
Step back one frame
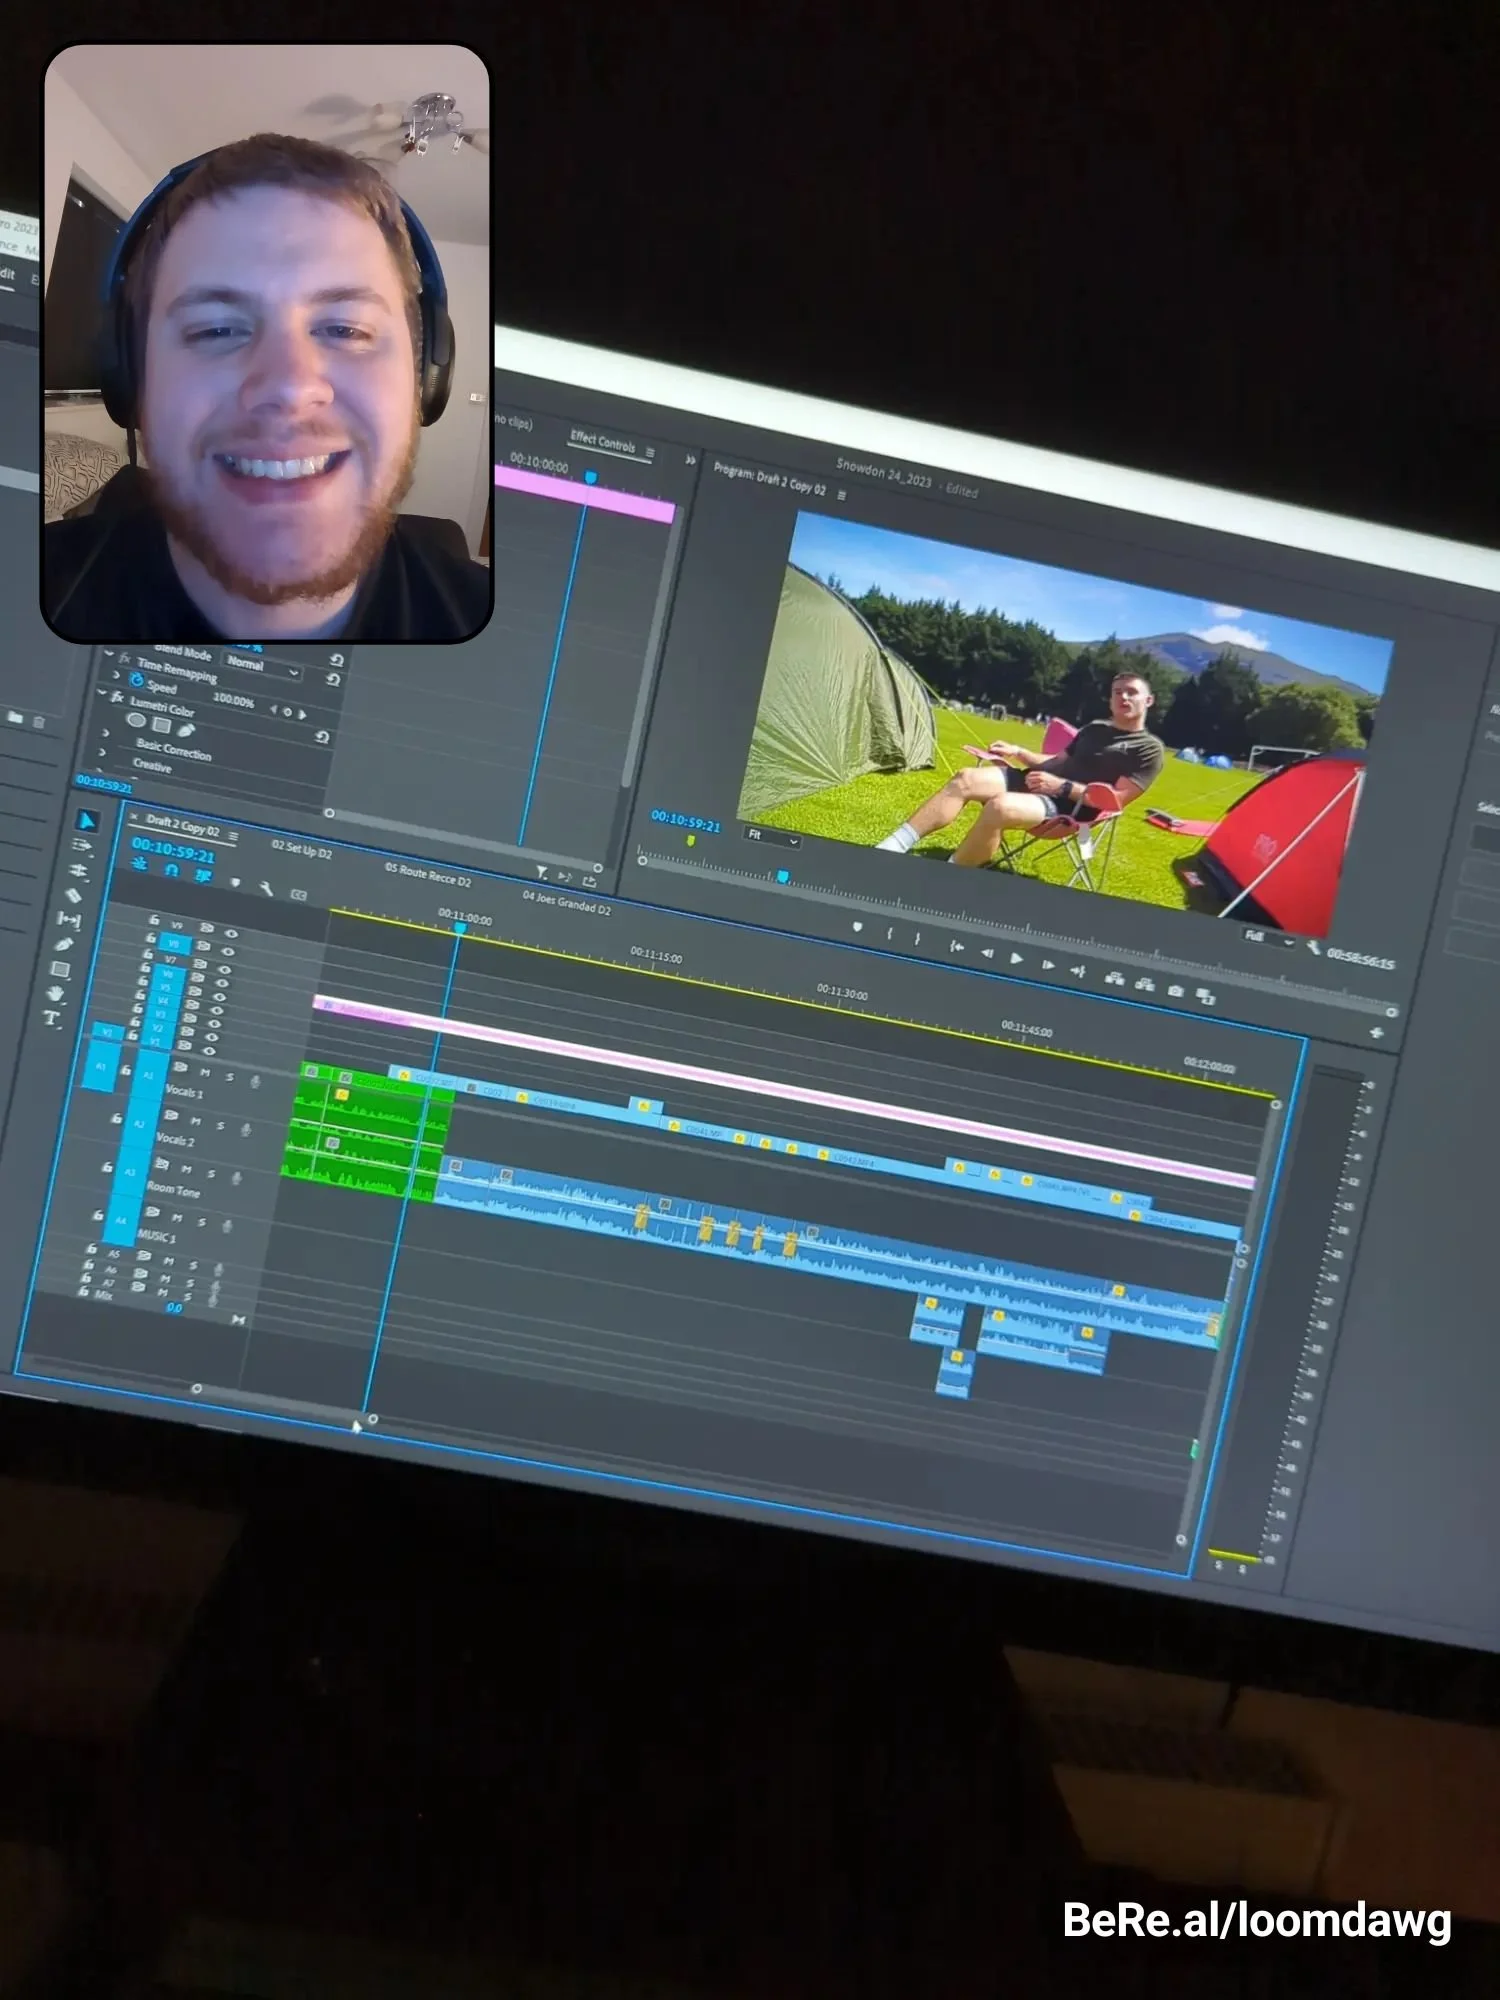tap(987, 952)
